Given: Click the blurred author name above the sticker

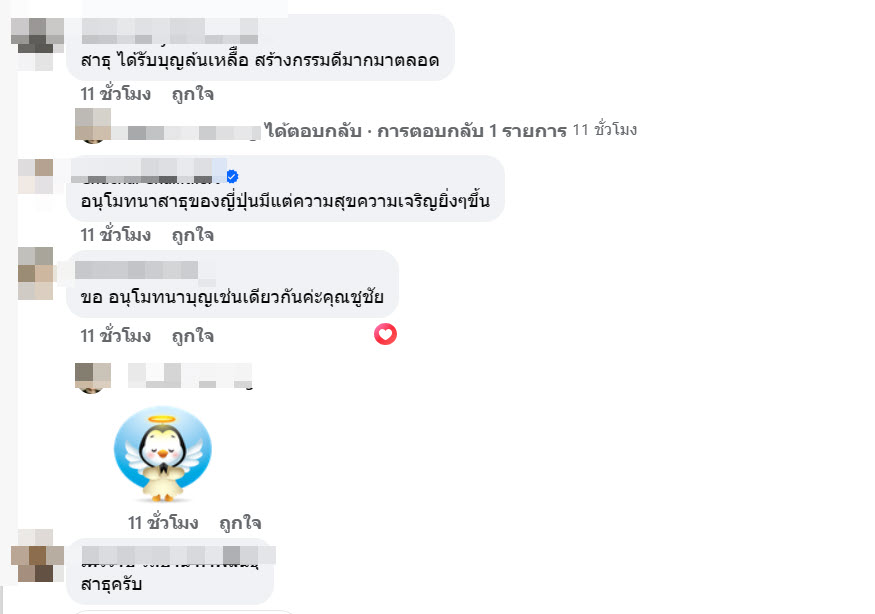Looking at the screenshot, I should click(x=190, y=376).
